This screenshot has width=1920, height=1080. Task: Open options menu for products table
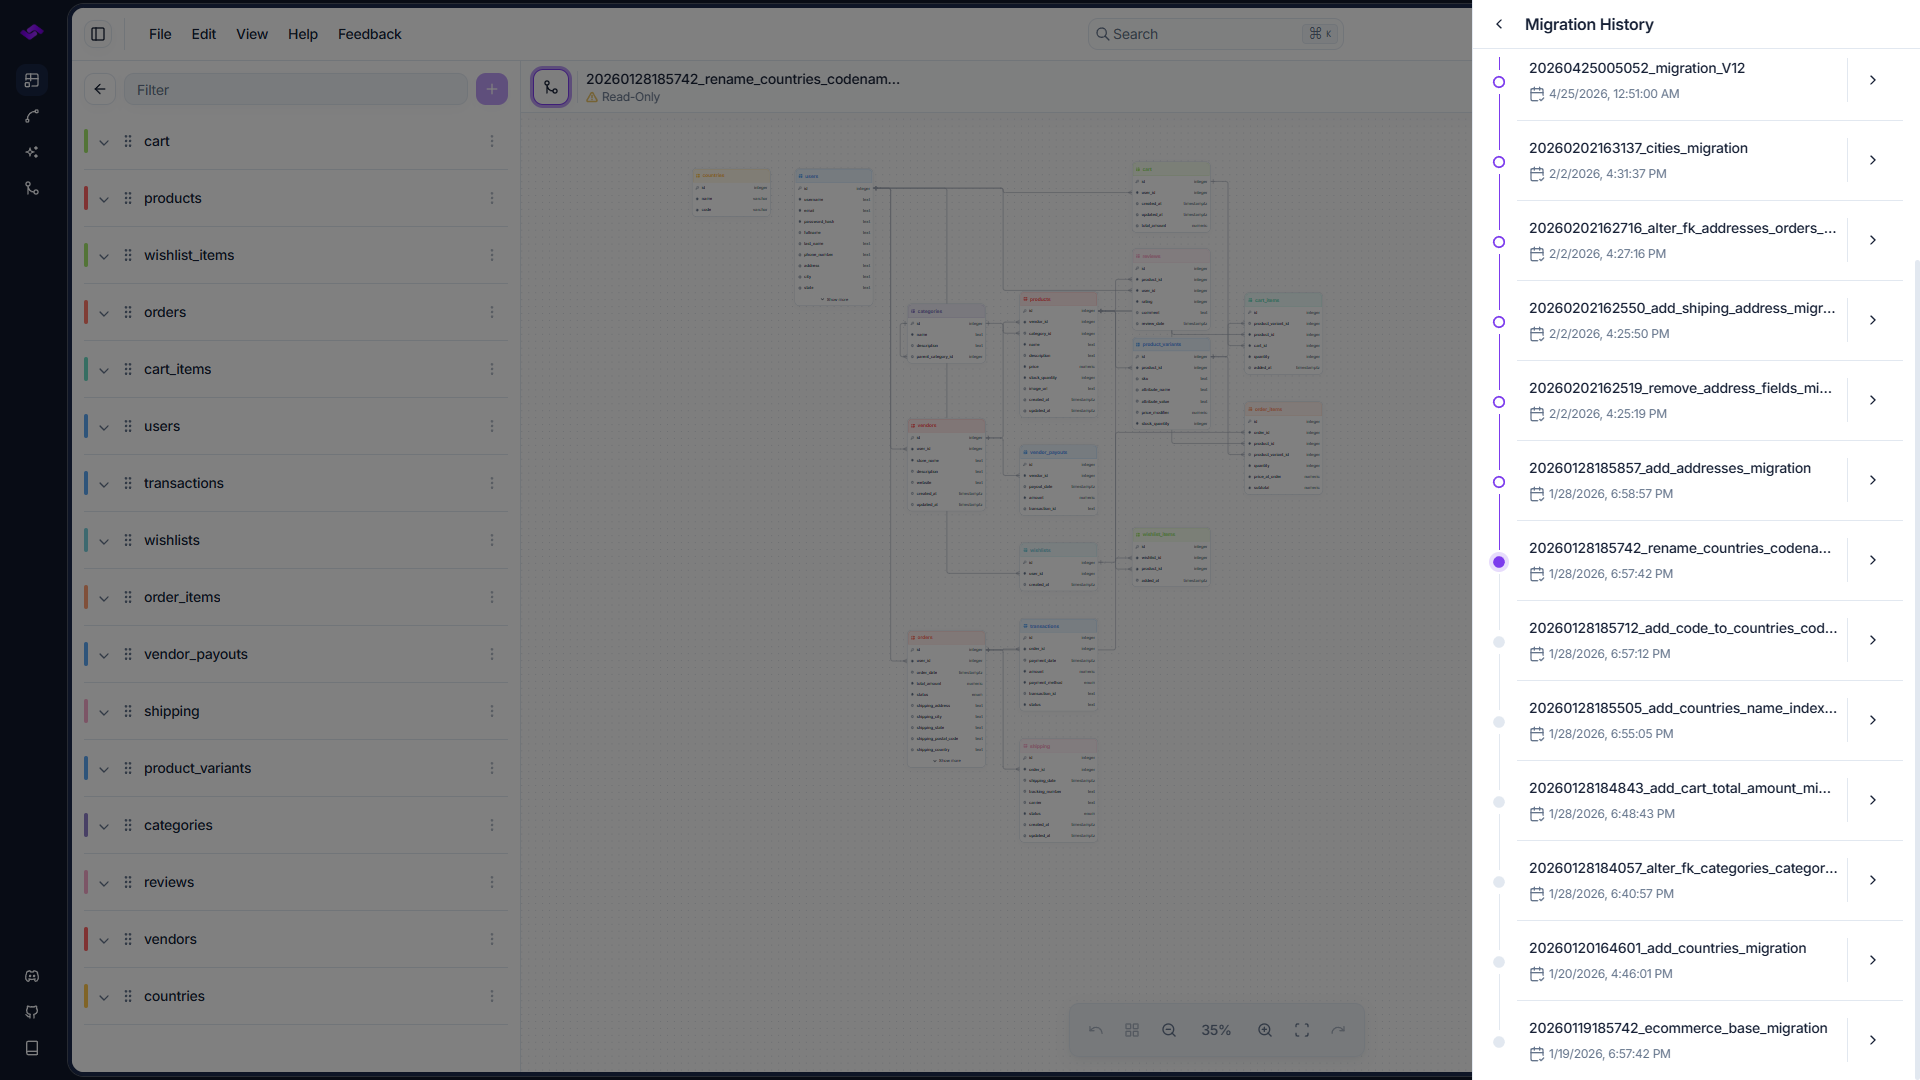tap(492, 198)
